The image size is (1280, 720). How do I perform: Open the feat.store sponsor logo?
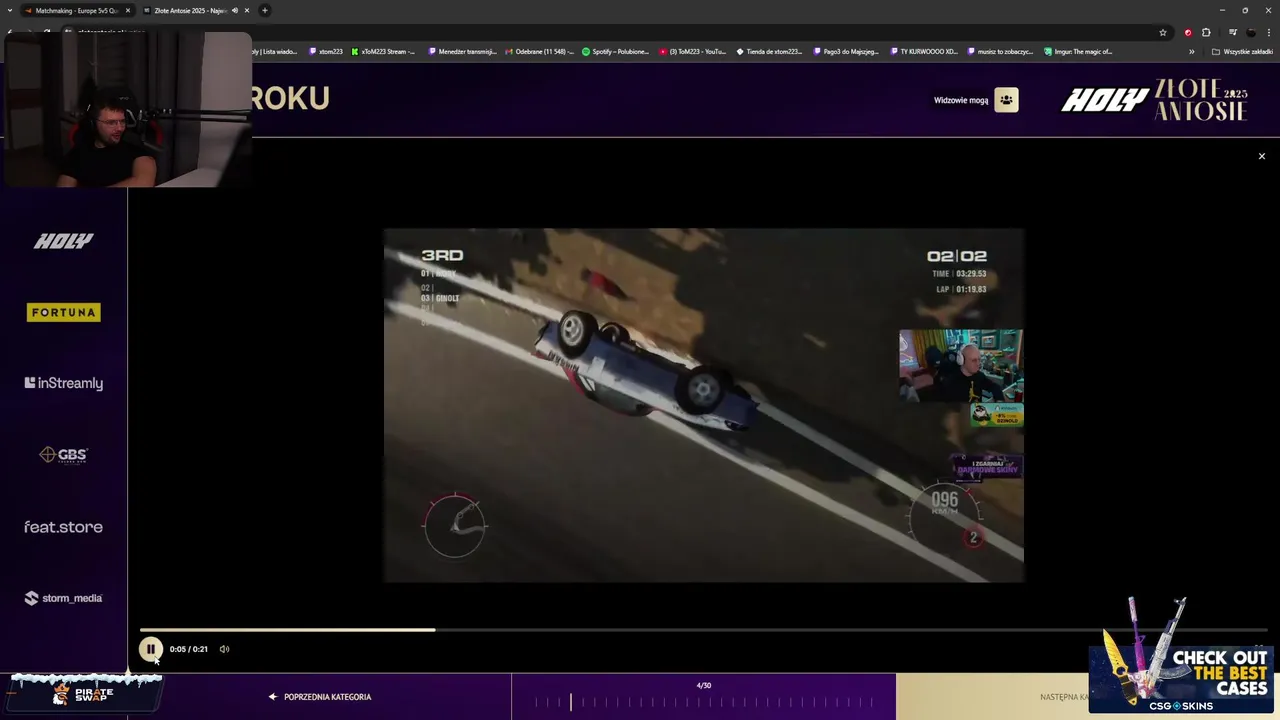coord(64,527)
